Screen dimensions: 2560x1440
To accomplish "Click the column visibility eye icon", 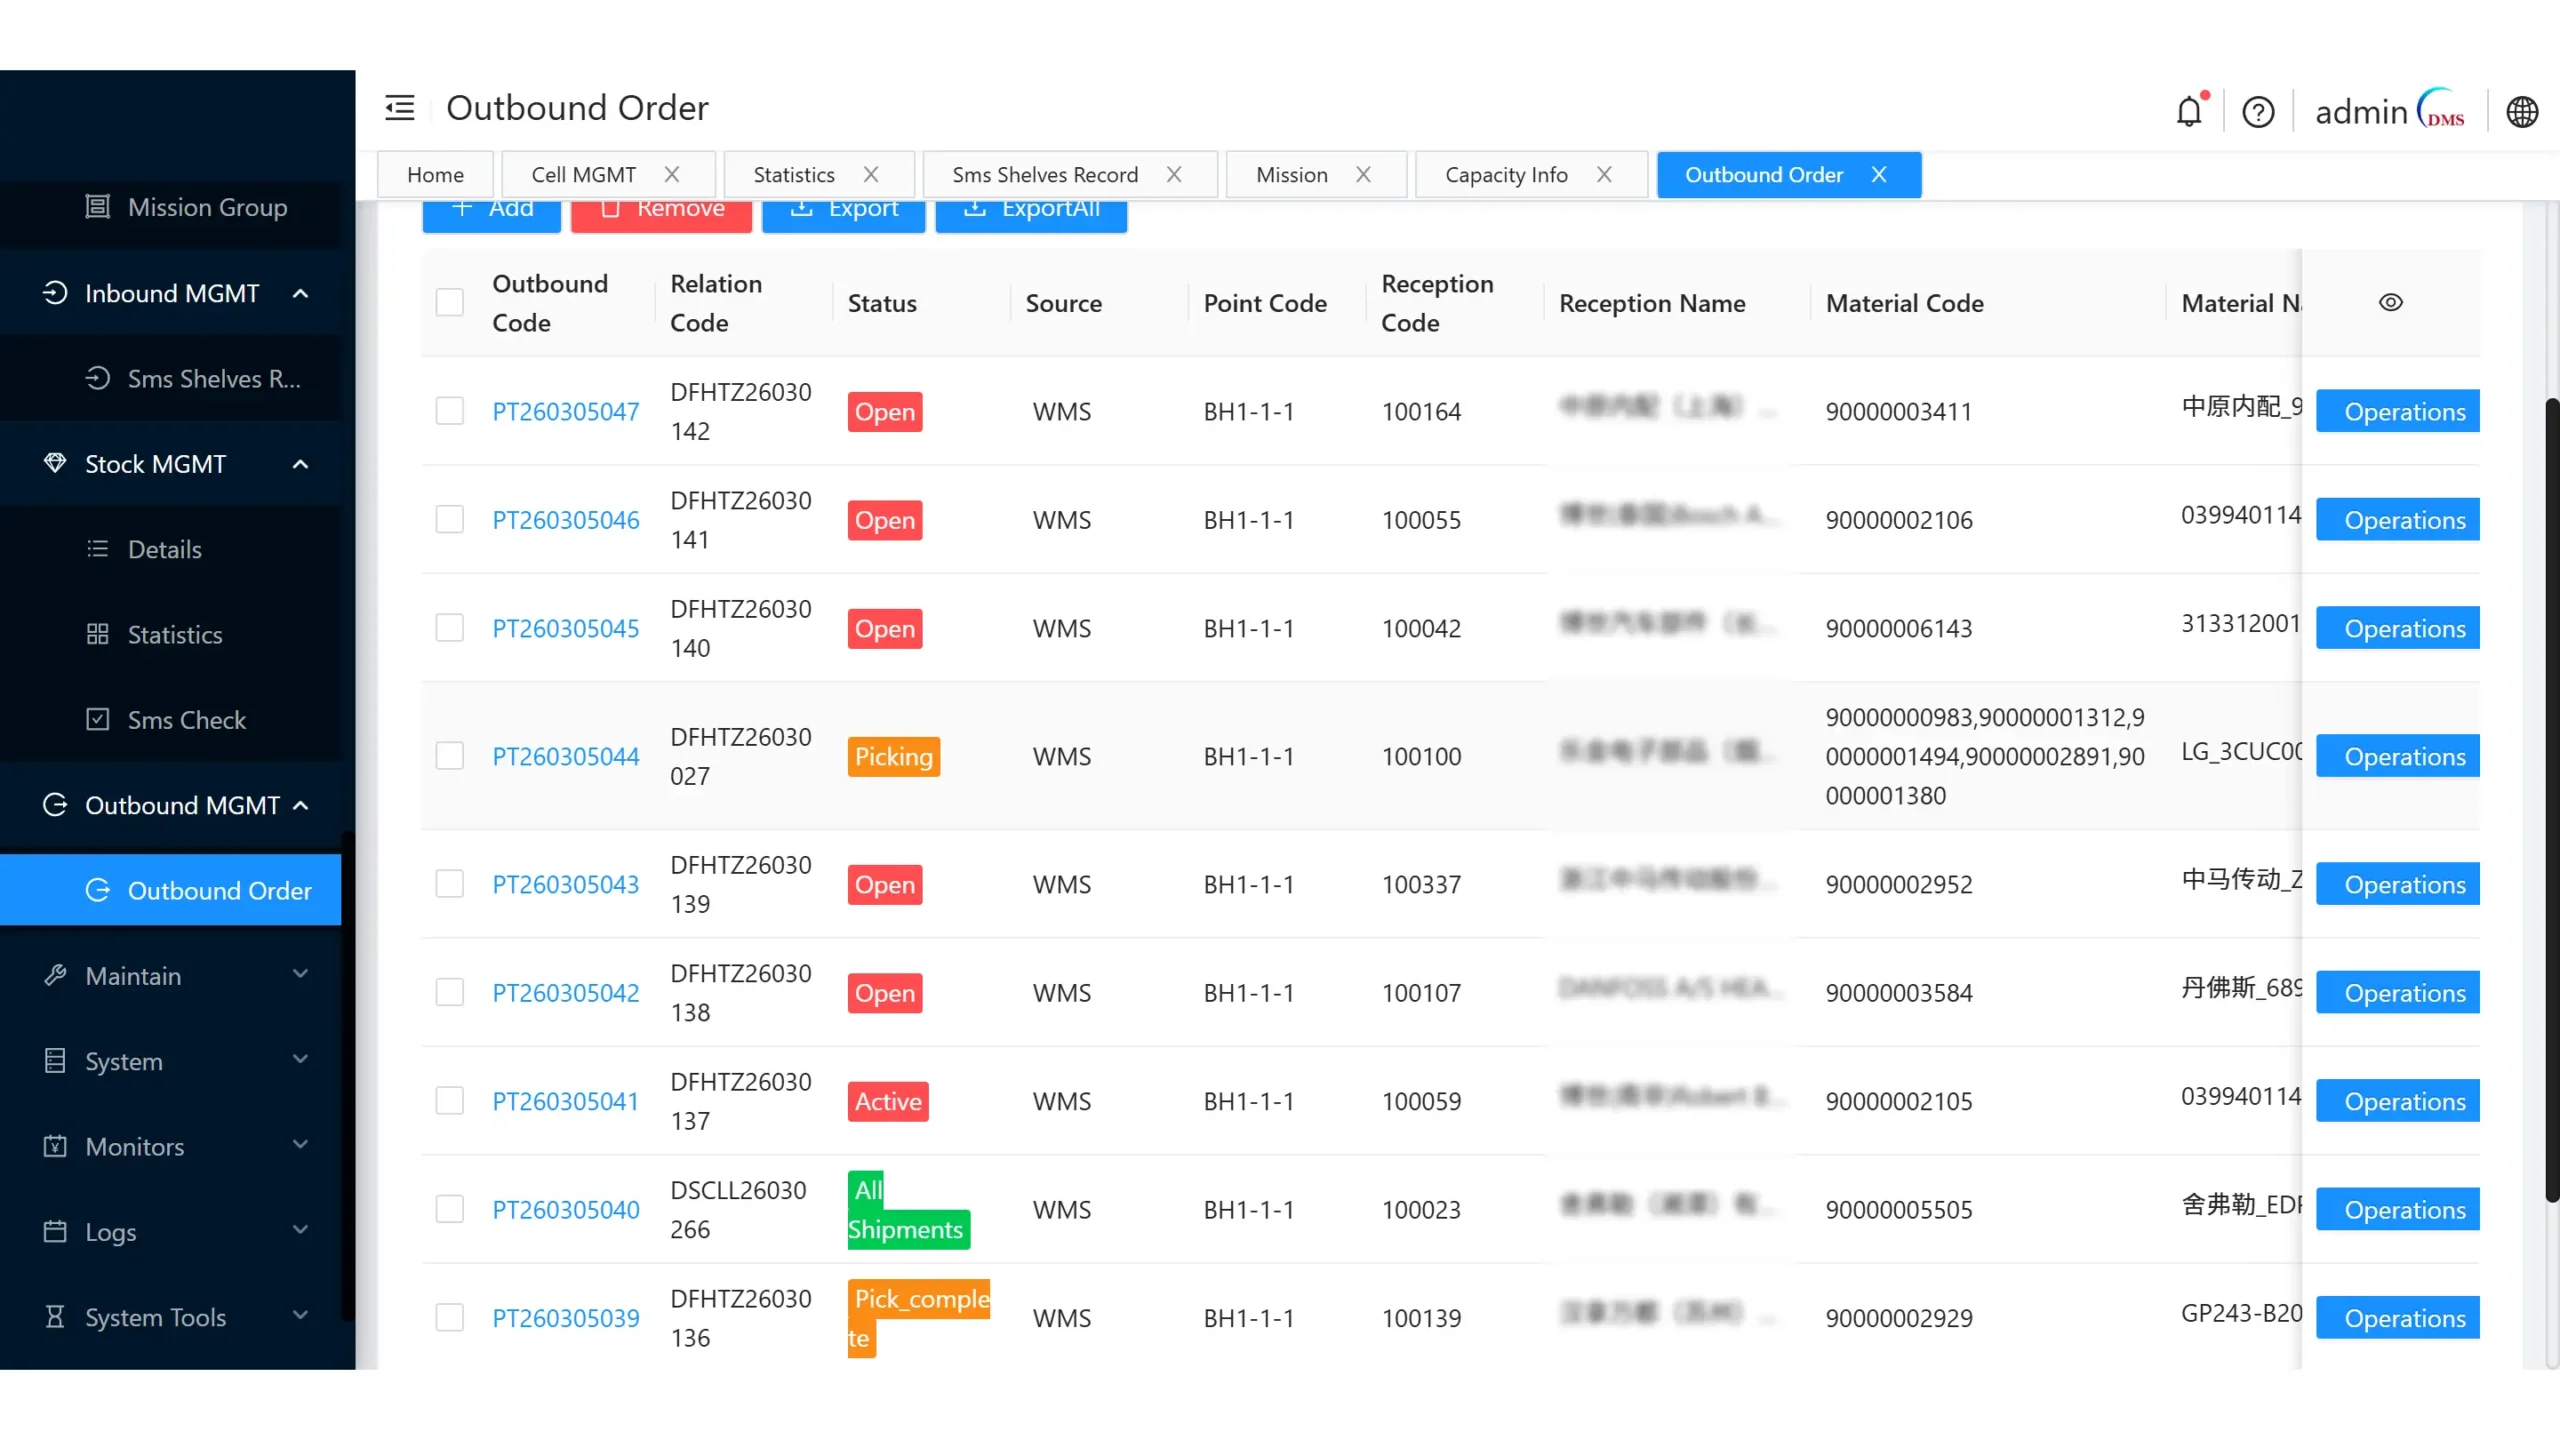I will [2390, 303].
